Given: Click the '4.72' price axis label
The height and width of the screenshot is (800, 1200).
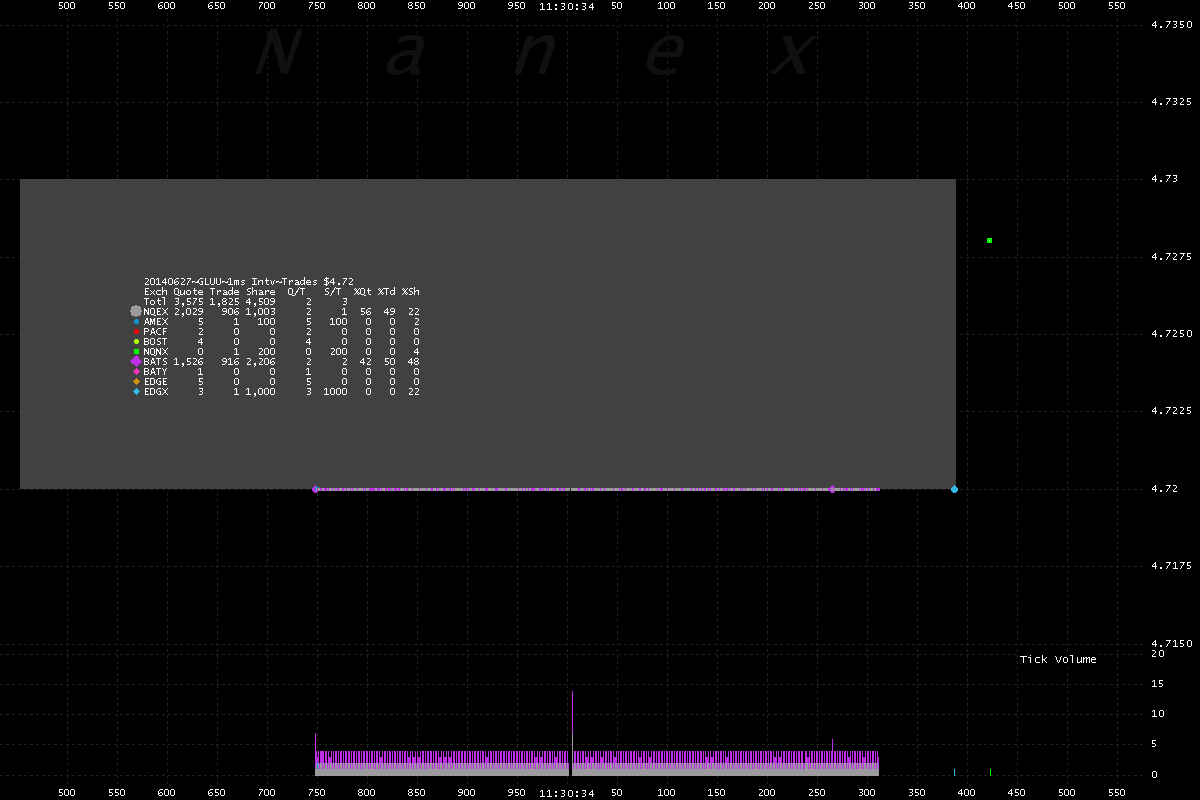Looking at the screenshot, I should [x=1165, y=489].
